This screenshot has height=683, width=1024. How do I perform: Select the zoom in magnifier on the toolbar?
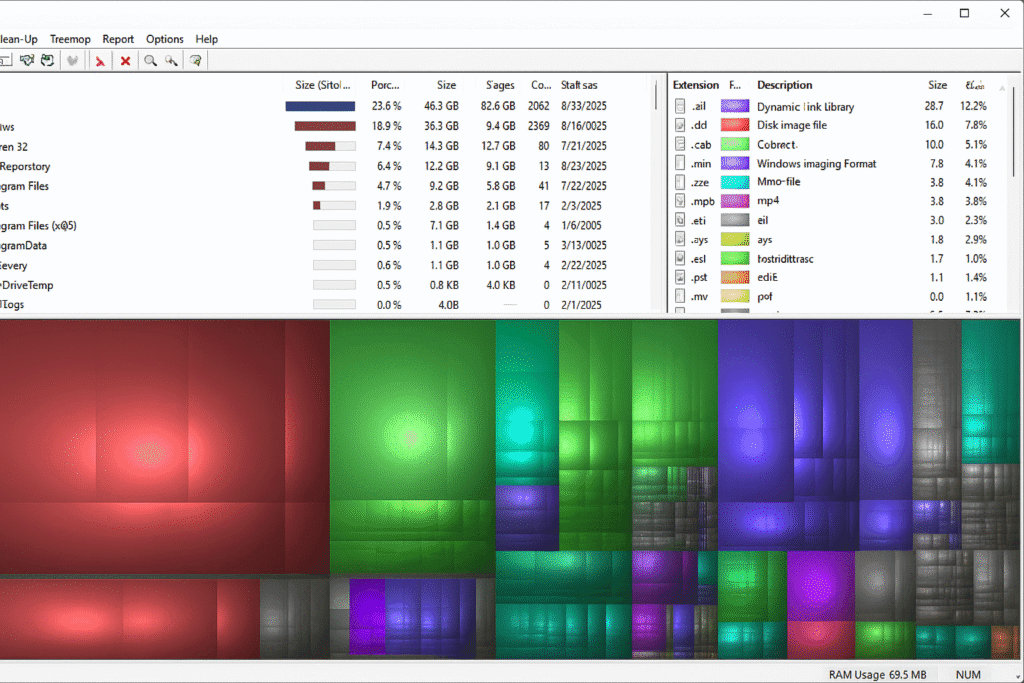point(151,61)
